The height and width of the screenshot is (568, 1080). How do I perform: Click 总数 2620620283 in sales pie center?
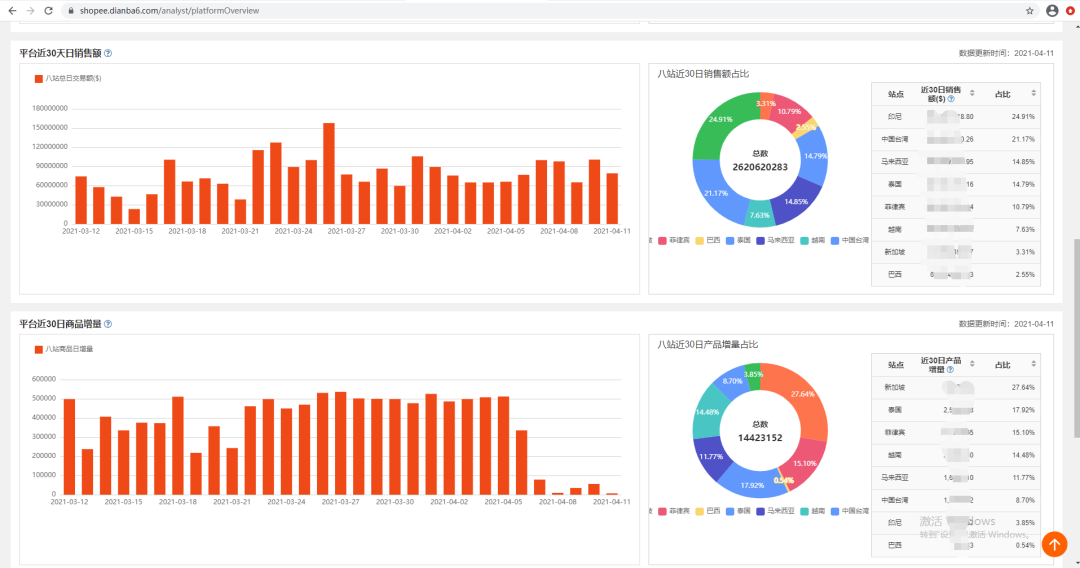(x=760, y=161)
